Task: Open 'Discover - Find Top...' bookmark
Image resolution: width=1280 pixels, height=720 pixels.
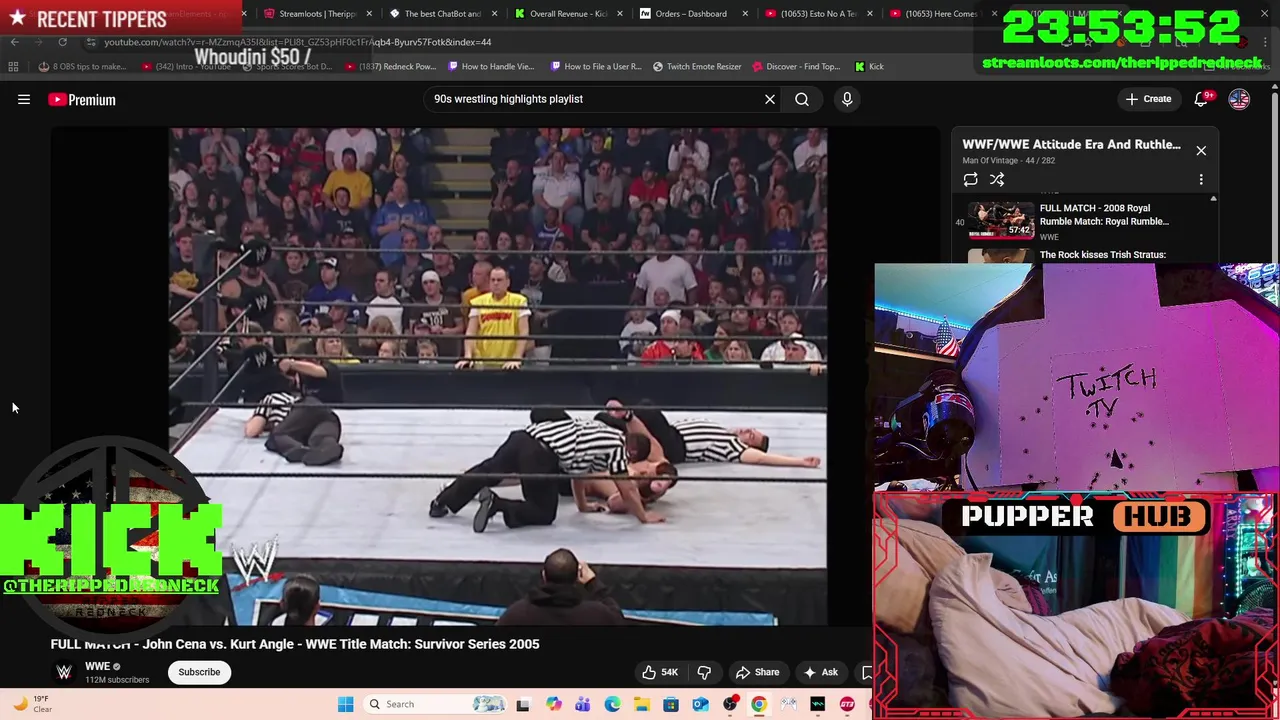Action: (796, 66)
